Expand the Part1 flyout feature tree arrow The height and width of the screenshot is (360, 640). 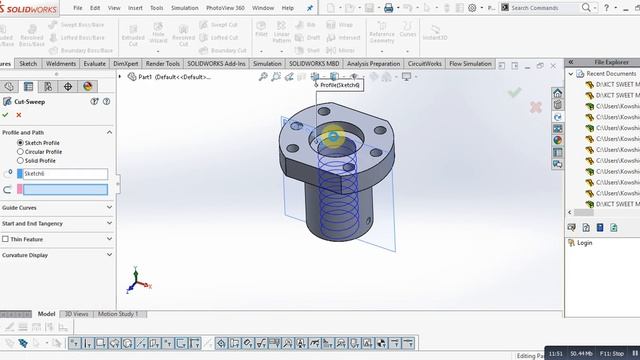click(120, 77)
